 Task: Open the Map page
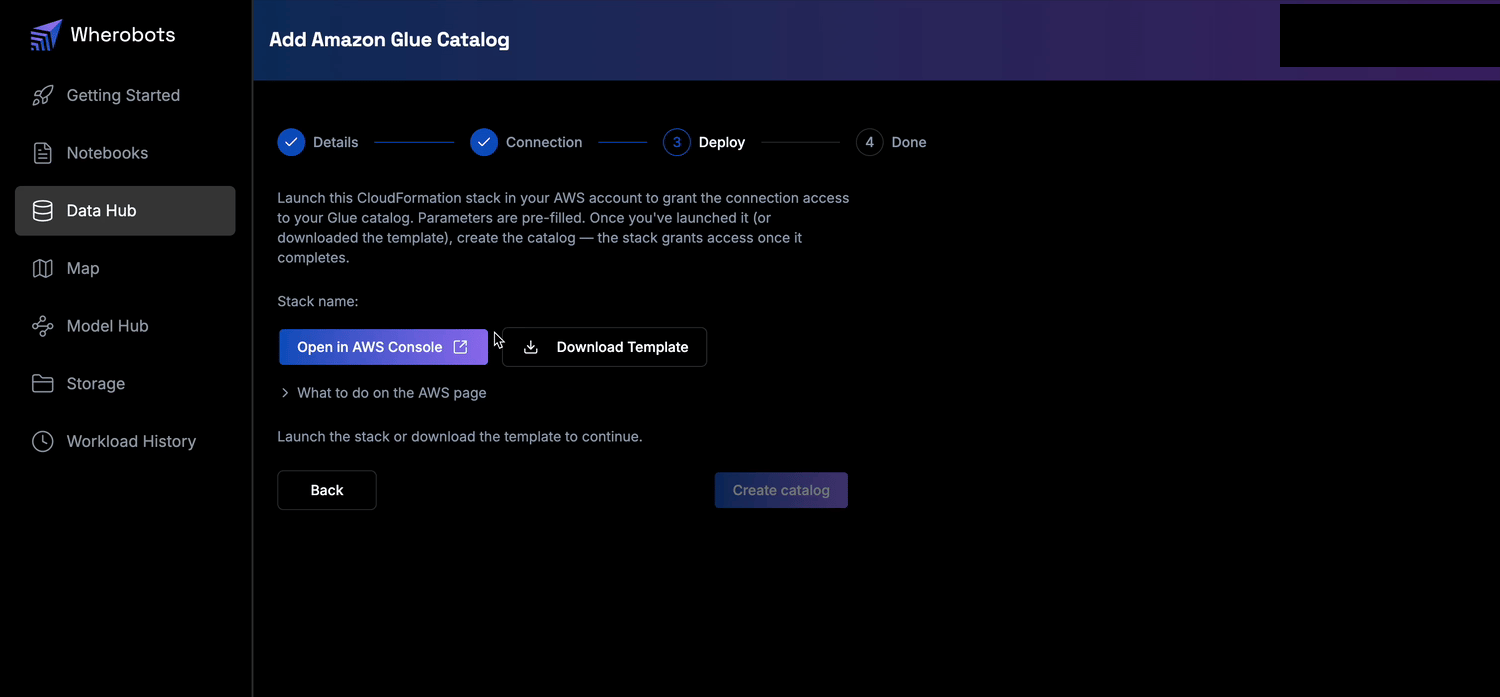click(x=125, y=268)
